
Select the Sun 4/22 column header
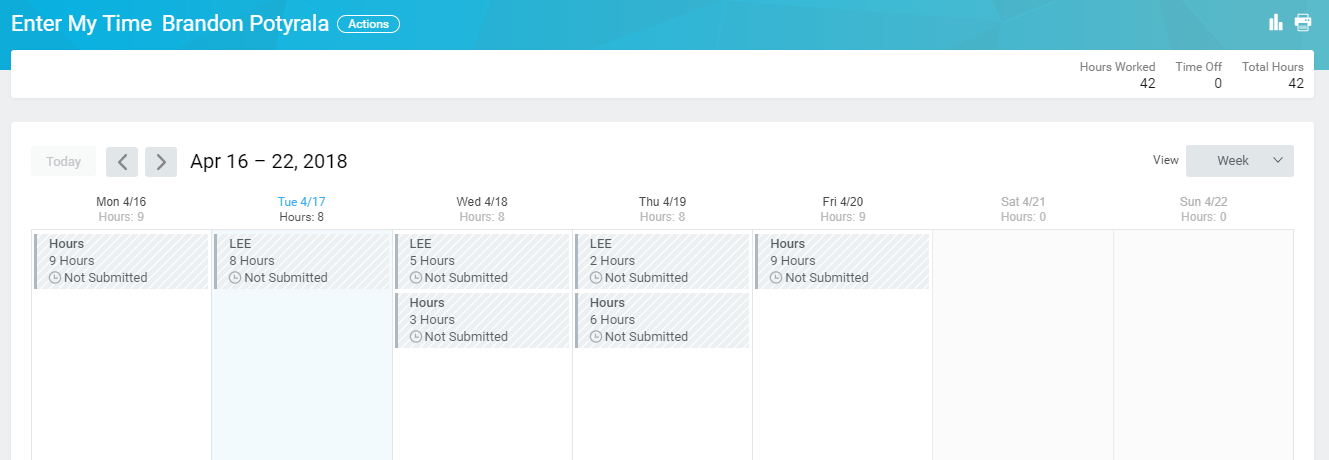pyautogui.click(x=1203, y=202)
